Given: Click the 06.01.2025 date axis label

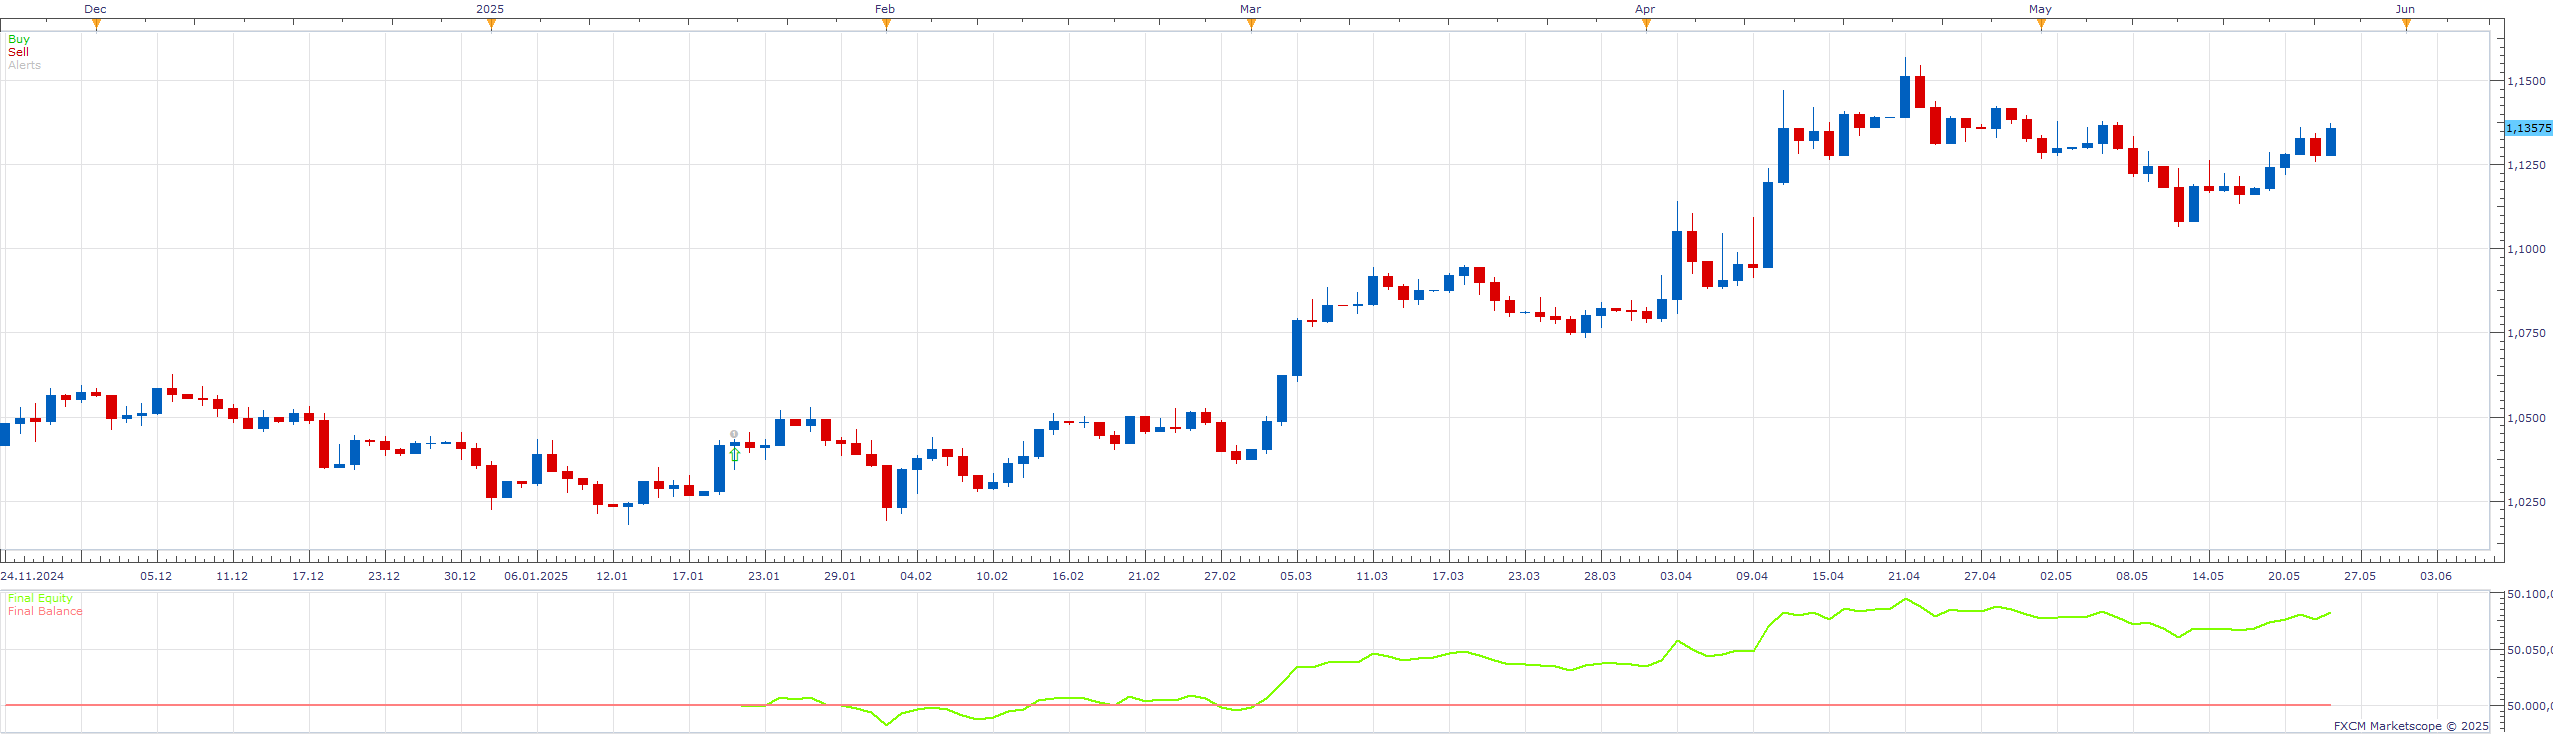Looking at the screenshot, I should [x=536, y=576].
